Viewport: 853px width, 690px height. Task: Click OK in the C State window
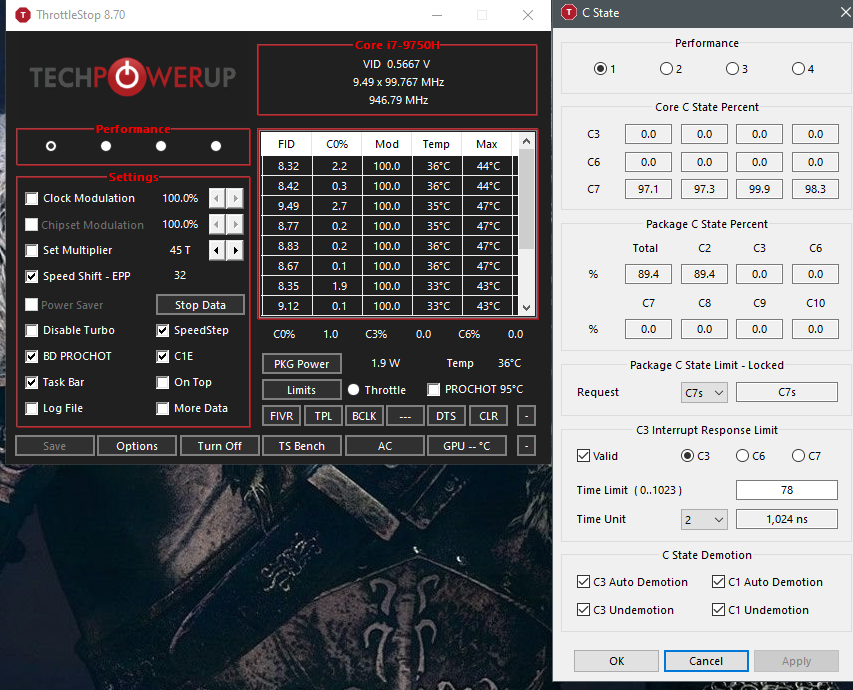(x=616, y=661)
